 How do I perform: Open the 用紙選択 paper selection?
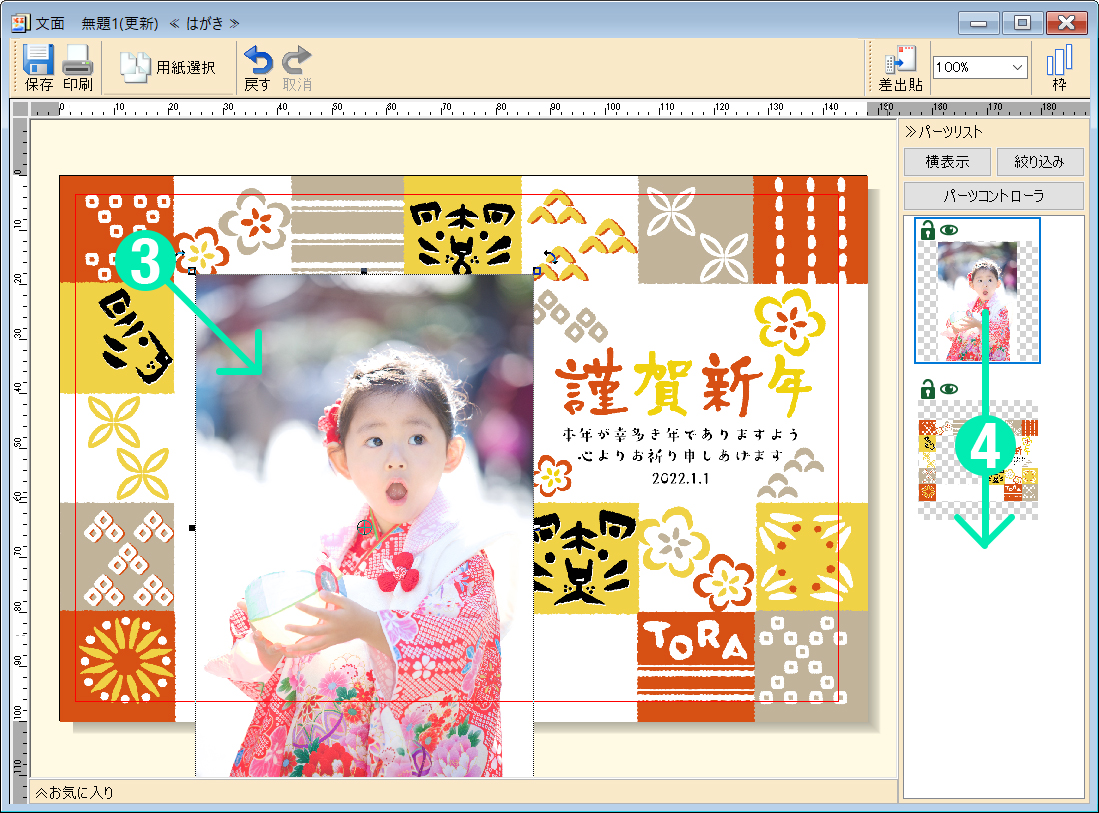(168, 67)
